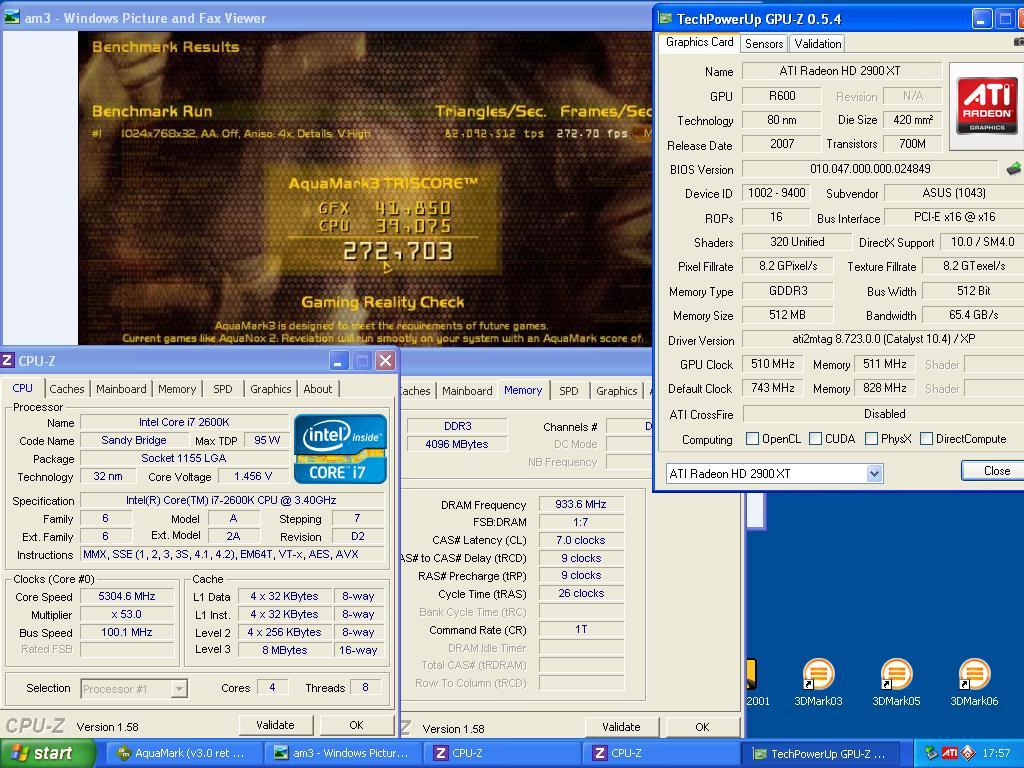Viewport: 1024px width, 768px height.
Task: Switch to Mainboard tab in front CPU-Z window
Action: click(121, 389)
